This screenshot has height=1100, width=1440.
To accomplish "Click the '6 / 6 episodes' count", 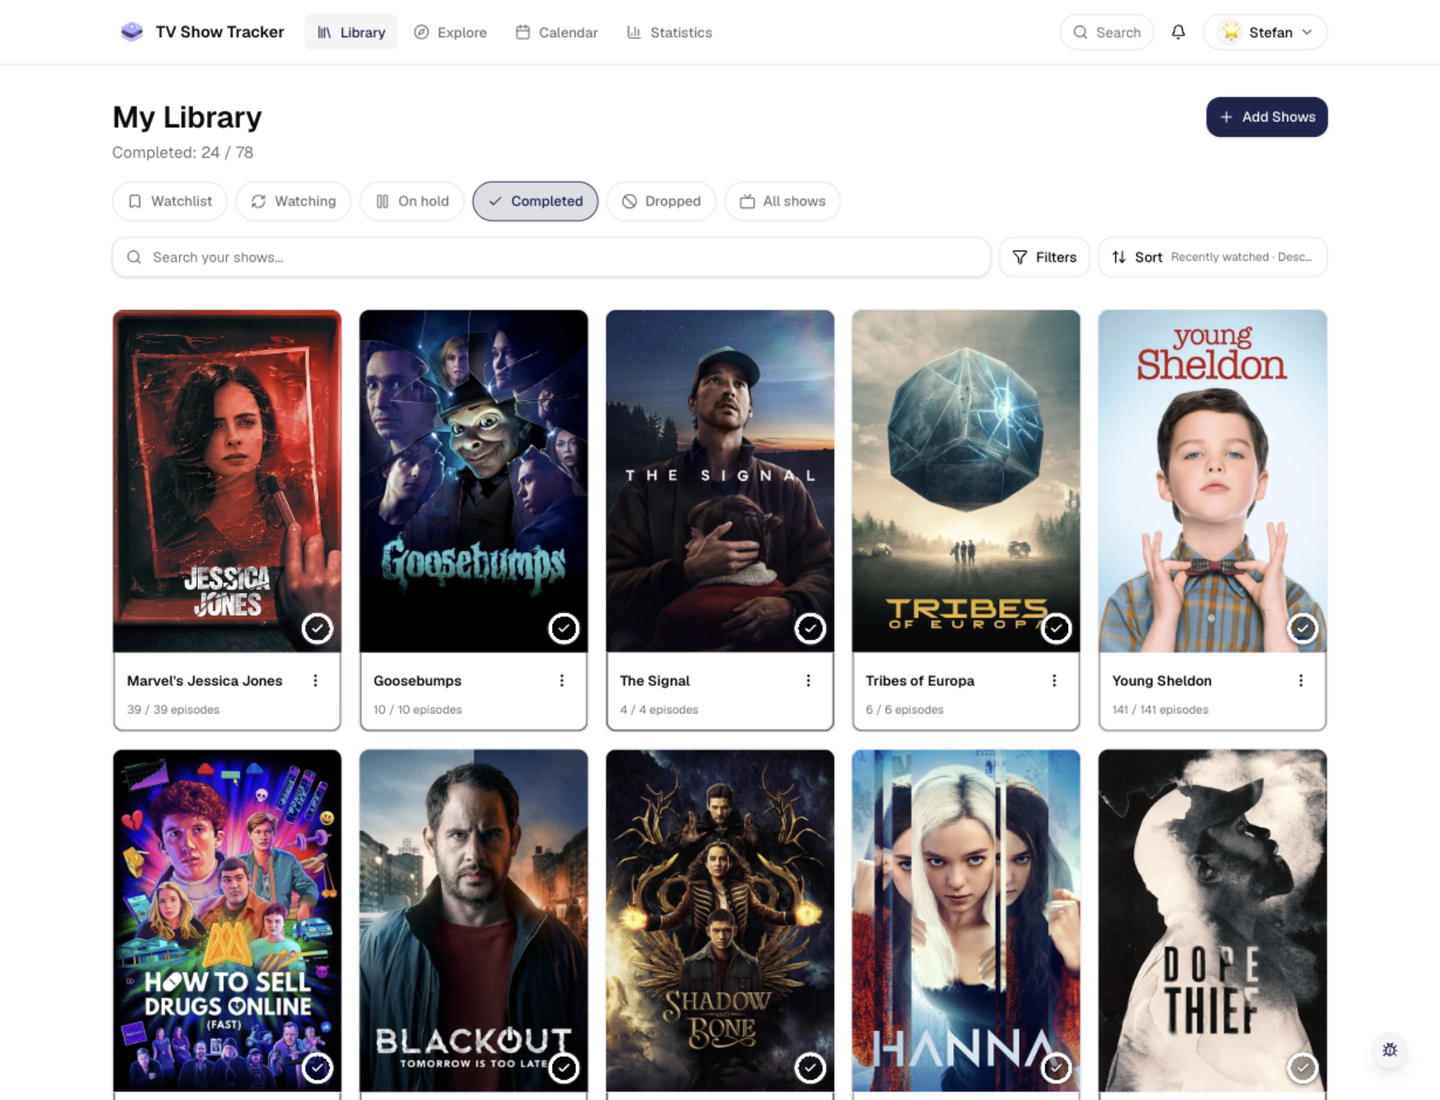I will [x=905, y=710].
